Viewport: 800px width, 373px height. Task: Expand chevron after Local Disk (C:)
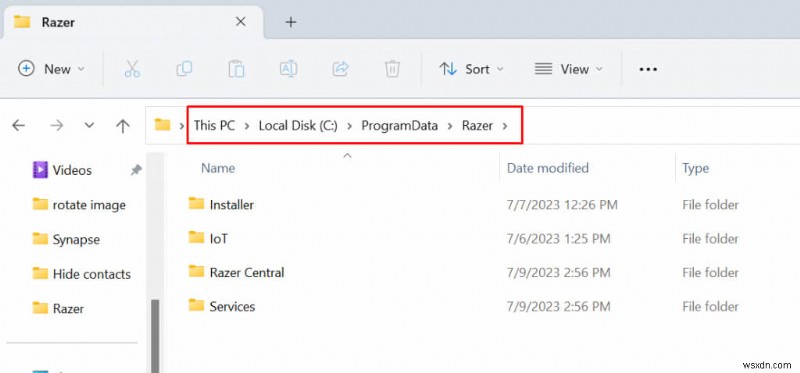[349, 126]
